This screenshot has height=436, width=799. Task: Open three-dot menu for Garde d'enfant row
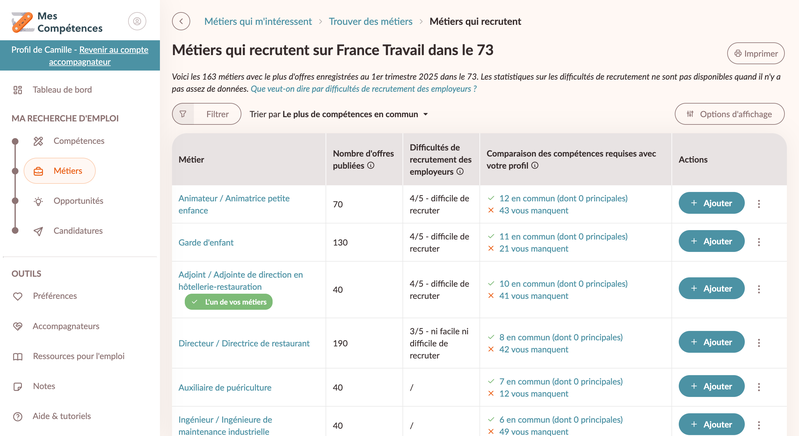[x=759, y=242]
